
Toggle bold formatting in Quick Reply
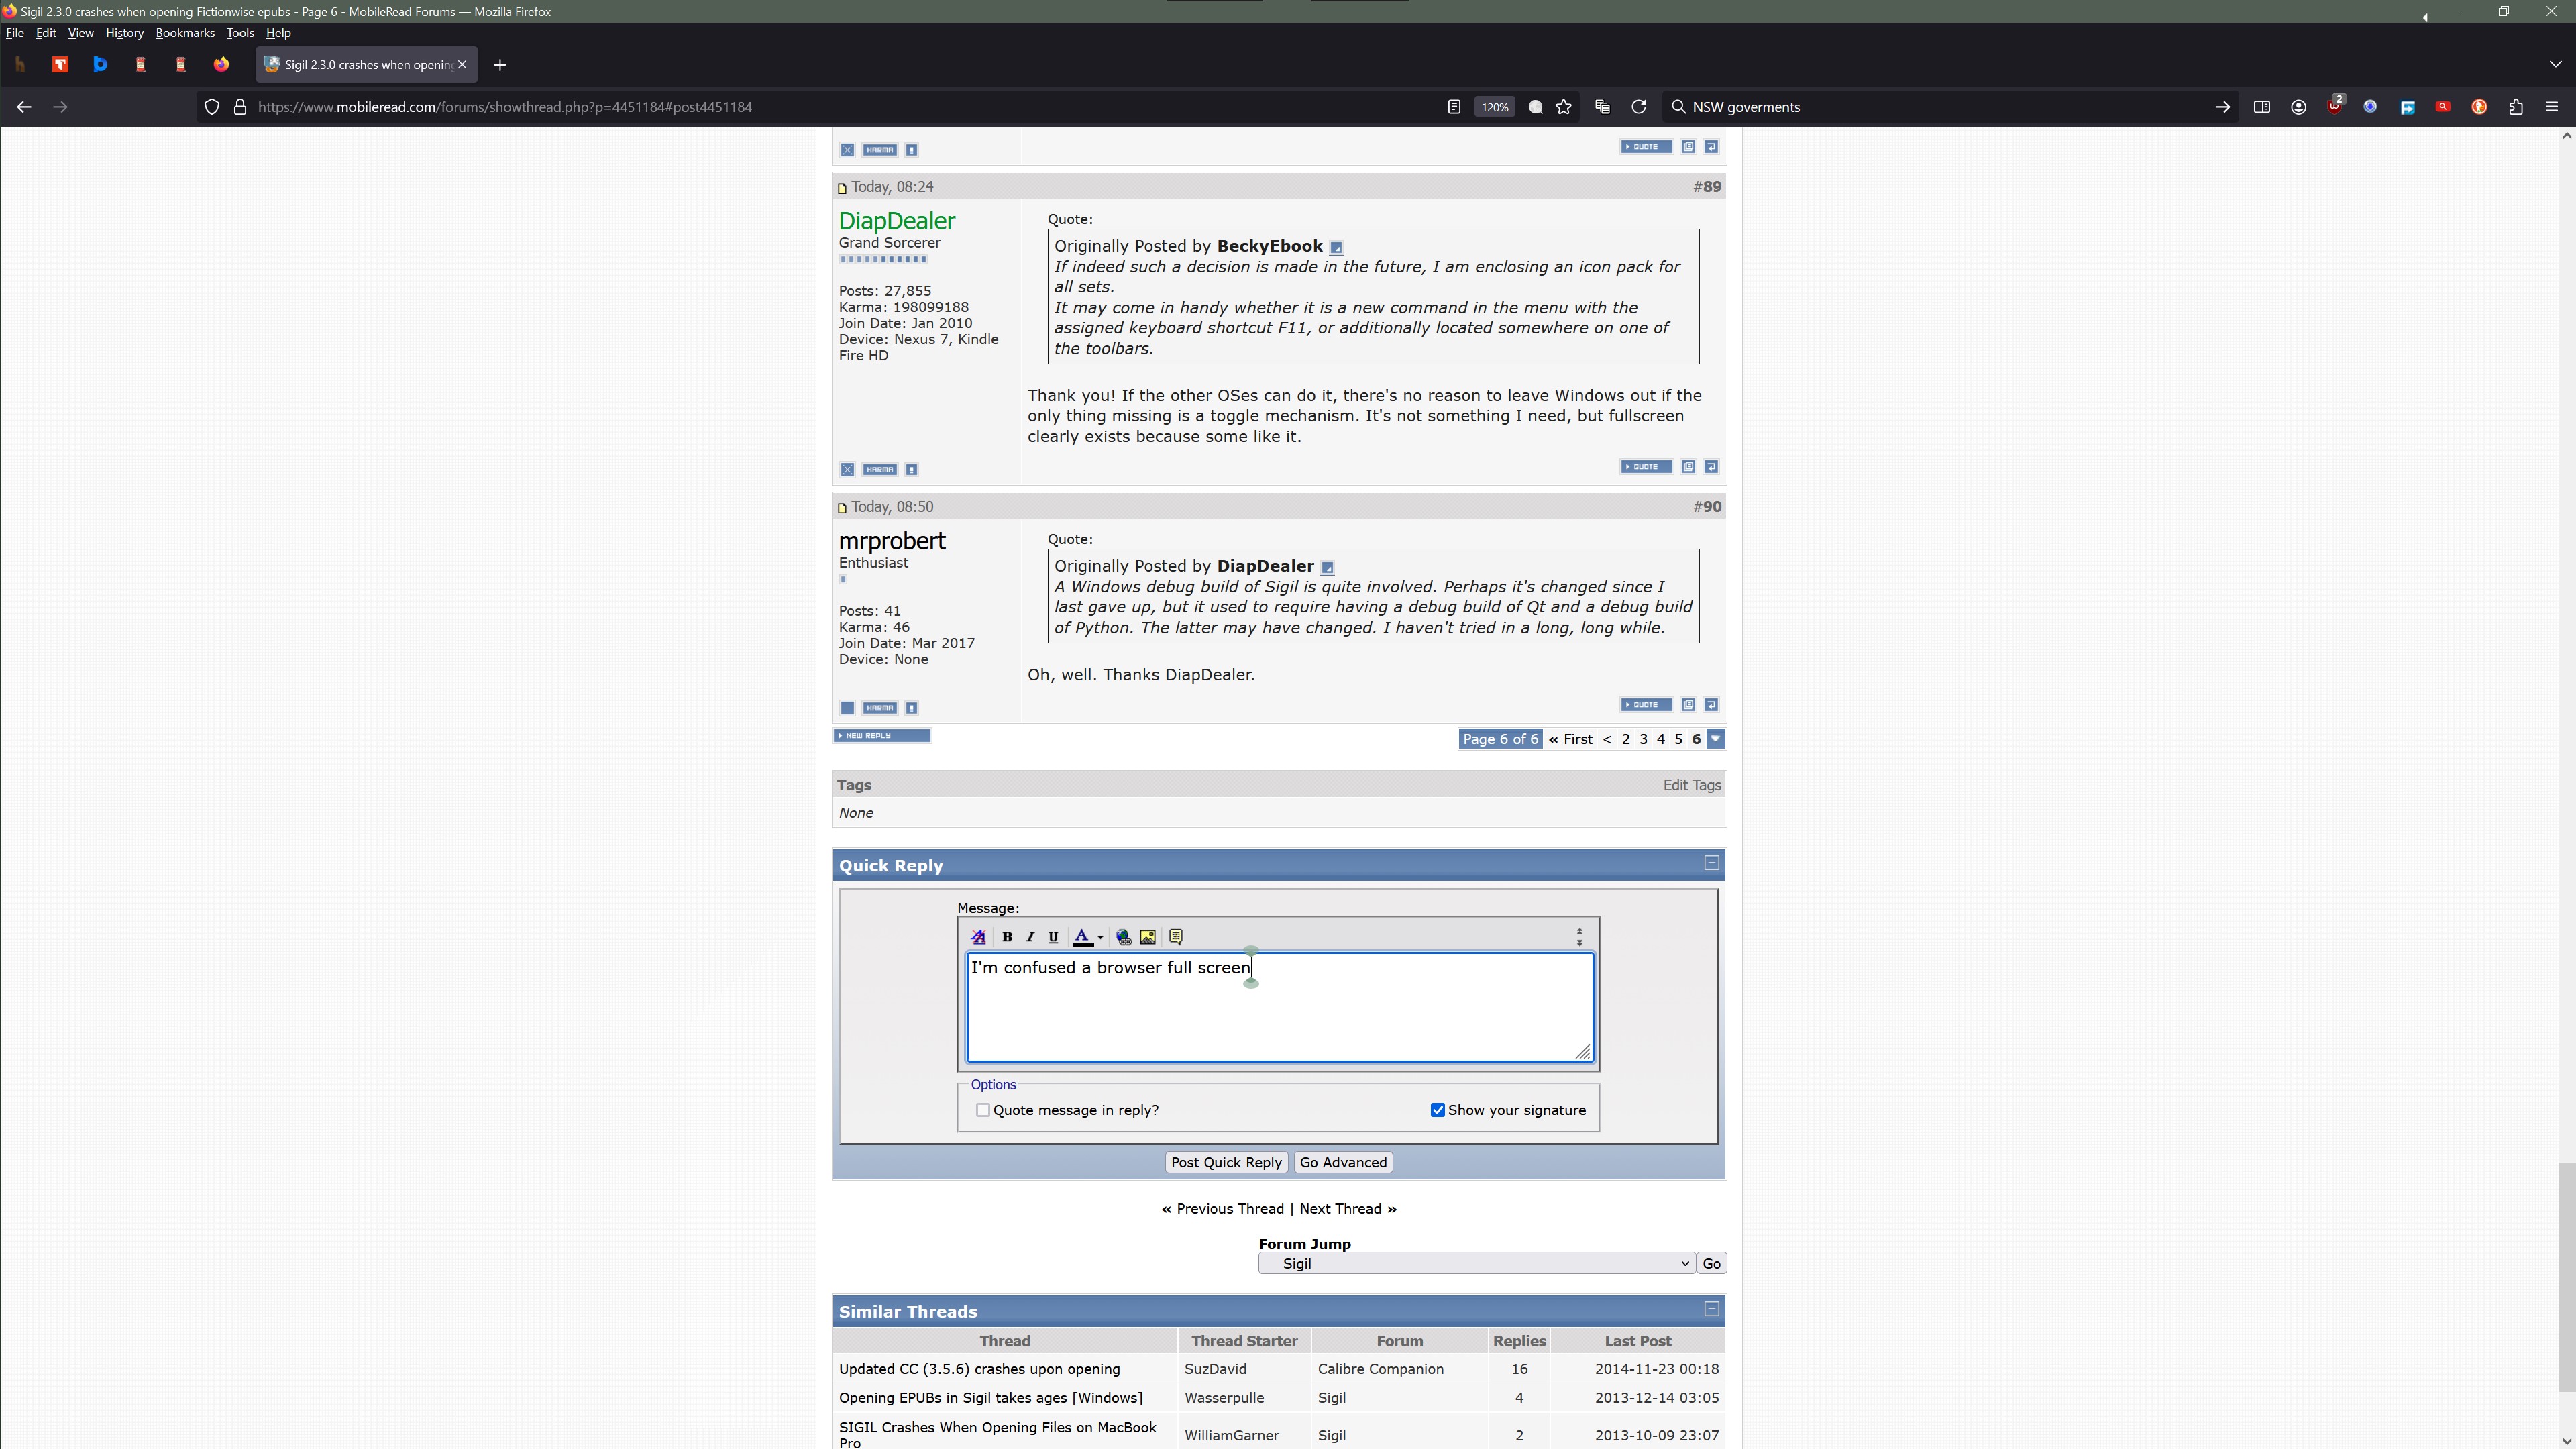click(1007, 937)
